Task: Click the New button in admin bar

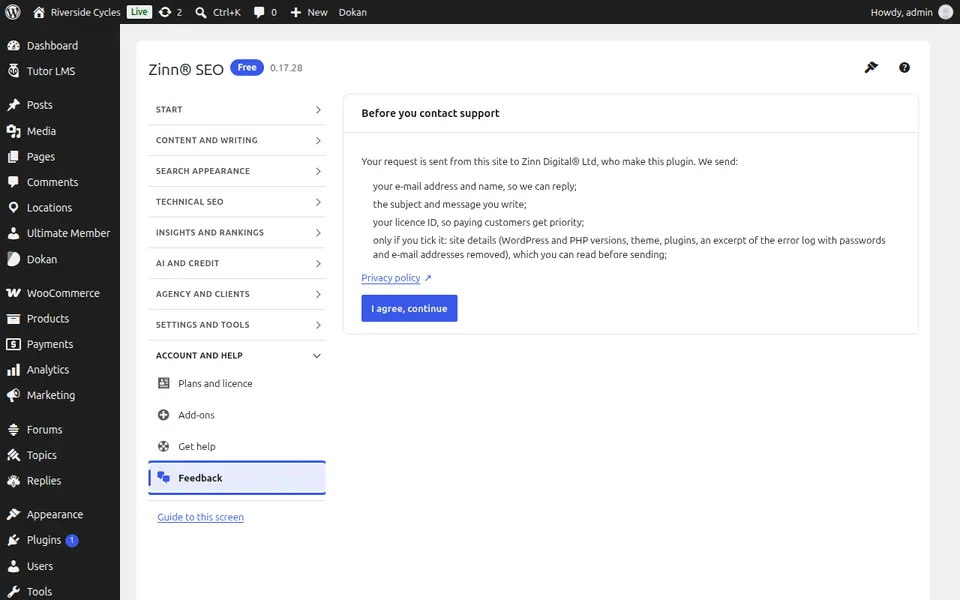Action: pyautogui.click(x=309, y=12)
